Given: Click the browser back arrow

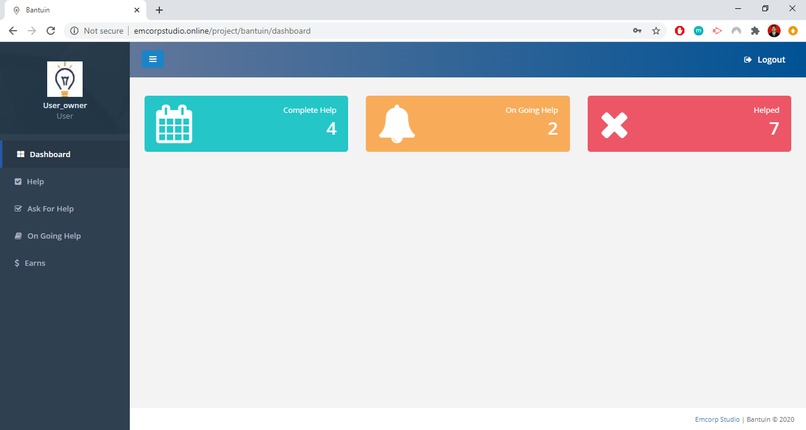Looking at the screenshot, I should [13, 31].
